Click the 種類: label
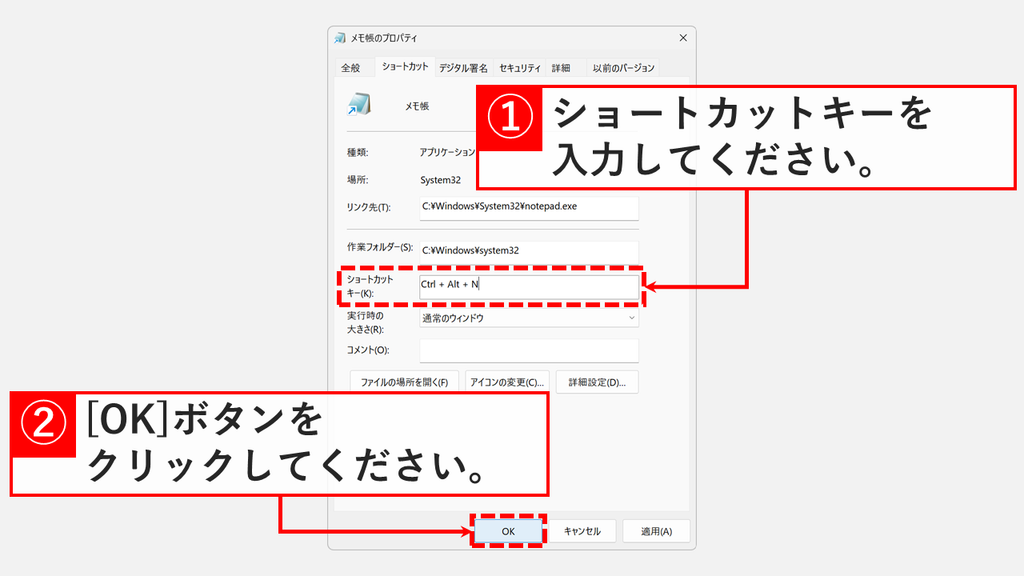Screen dimensions: 1024x576 357,153
